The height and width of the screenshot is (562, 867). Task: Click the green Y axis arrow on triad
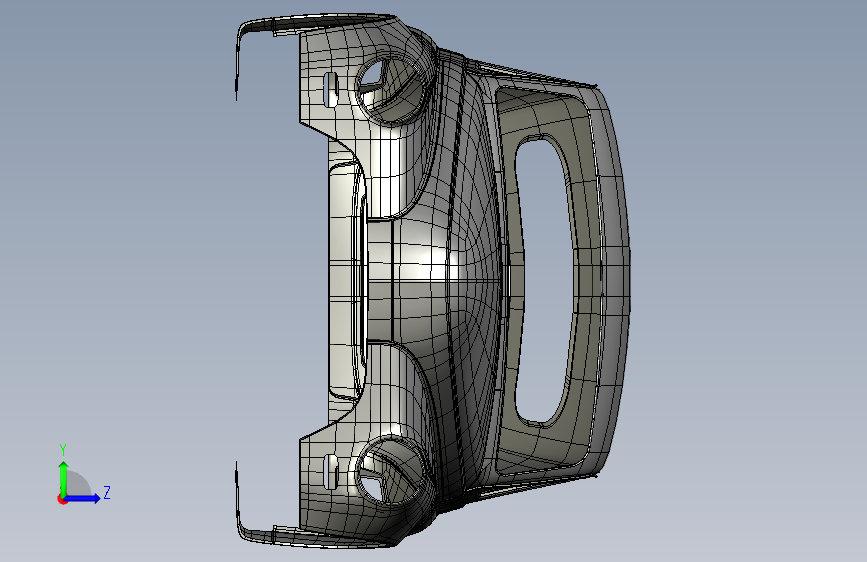pyautogui.click(x=64, y=478)
